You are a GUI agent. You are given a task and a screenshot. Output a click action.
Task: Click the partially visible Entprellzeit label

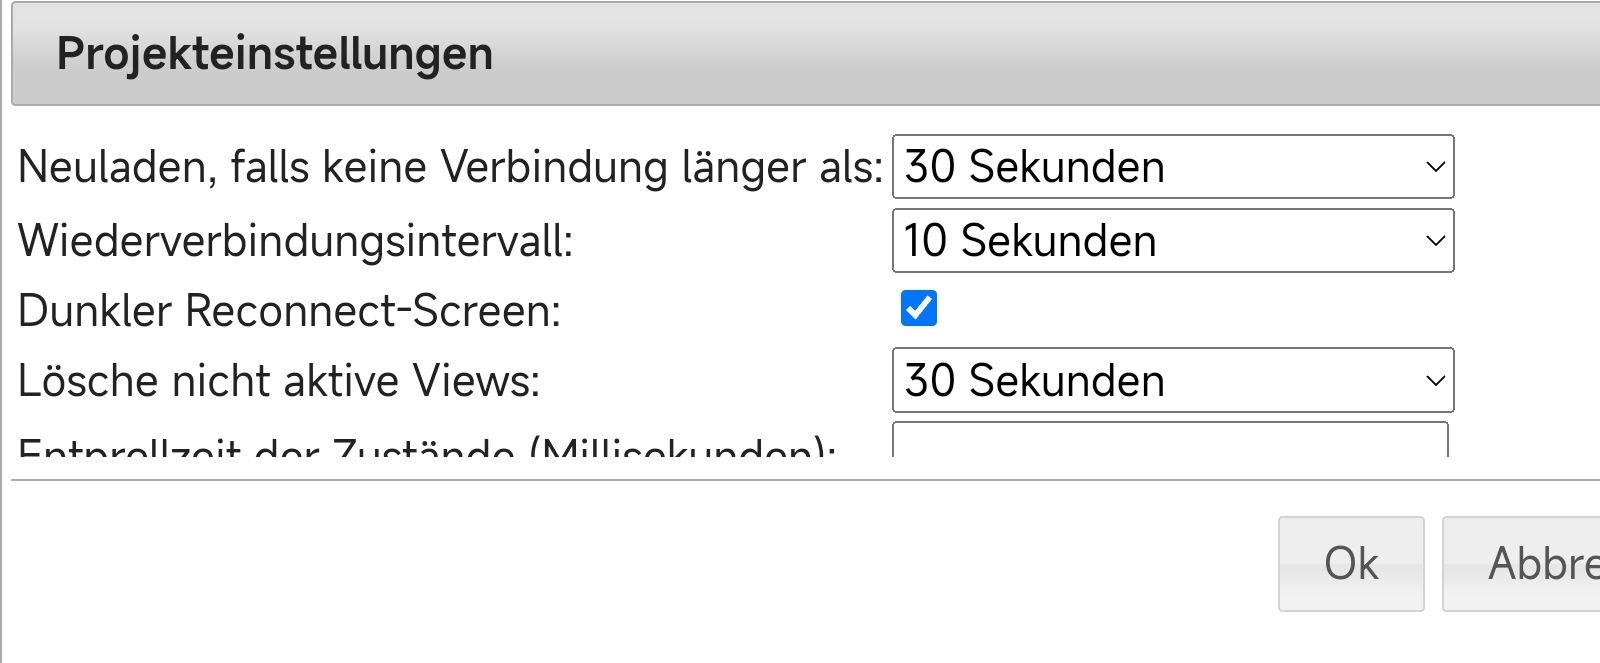426,447
